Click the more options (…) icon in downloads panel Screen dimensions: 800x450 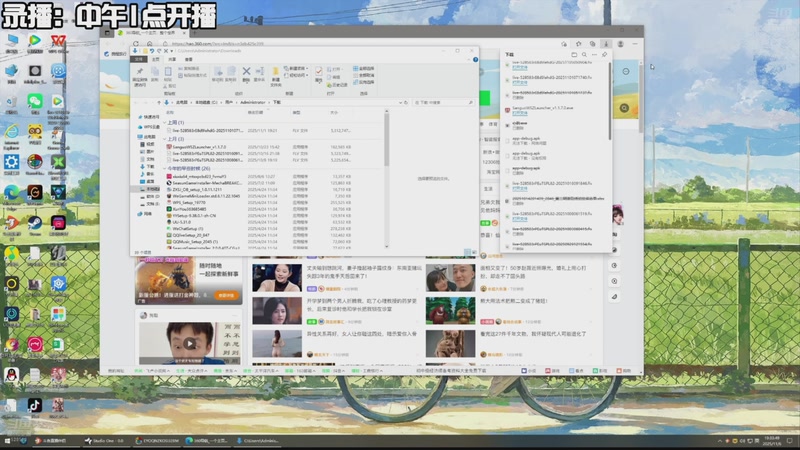[594, 54]
